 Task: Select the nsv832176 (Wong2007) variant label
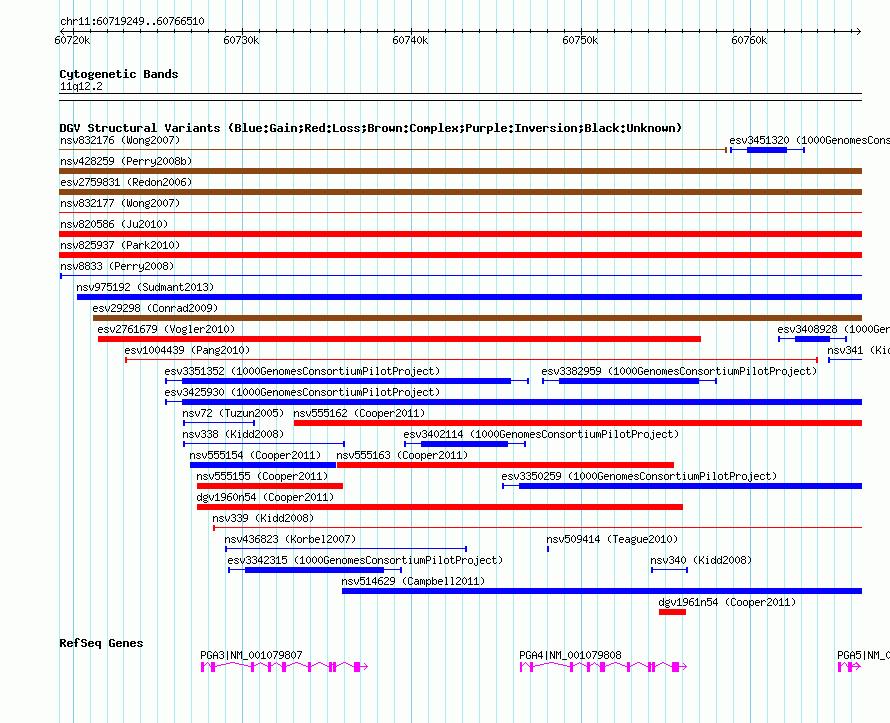tap(120, 140)
